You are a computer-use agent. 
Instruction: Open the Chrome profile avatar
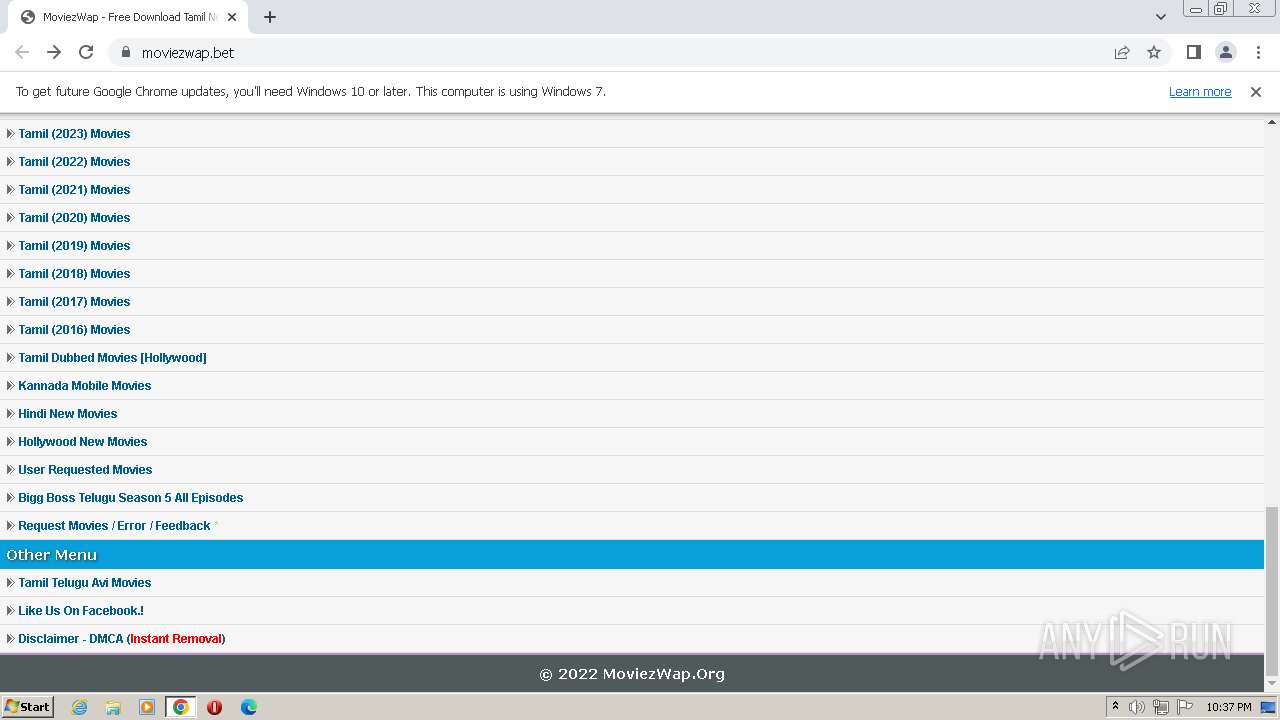point(1226,52)
